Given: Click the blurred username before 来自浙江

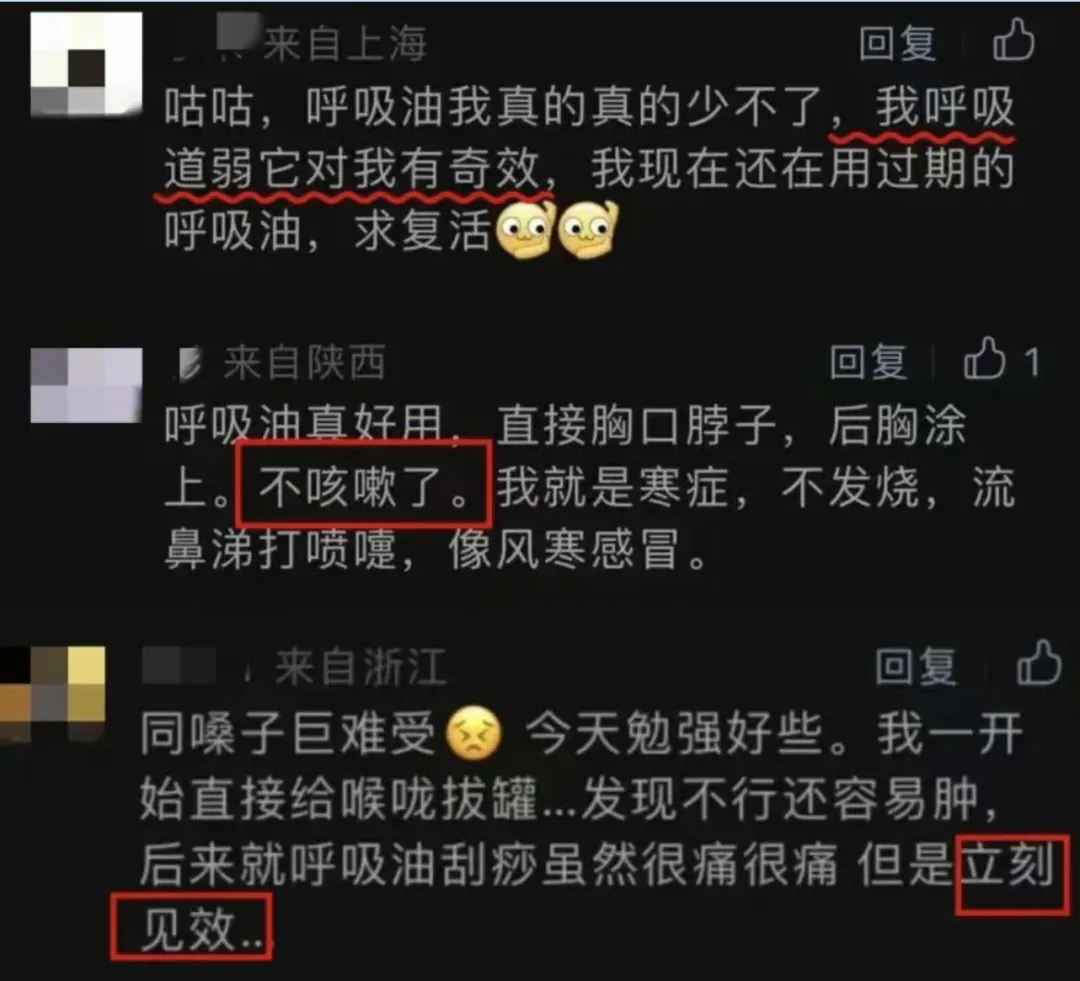Looking at the screenshot, I should click(x=195, y=665).
